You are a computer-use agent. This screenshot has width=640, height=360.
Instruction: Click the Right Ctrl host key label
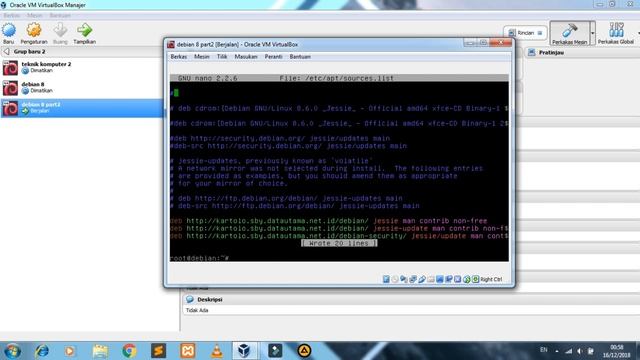(491, 280)
